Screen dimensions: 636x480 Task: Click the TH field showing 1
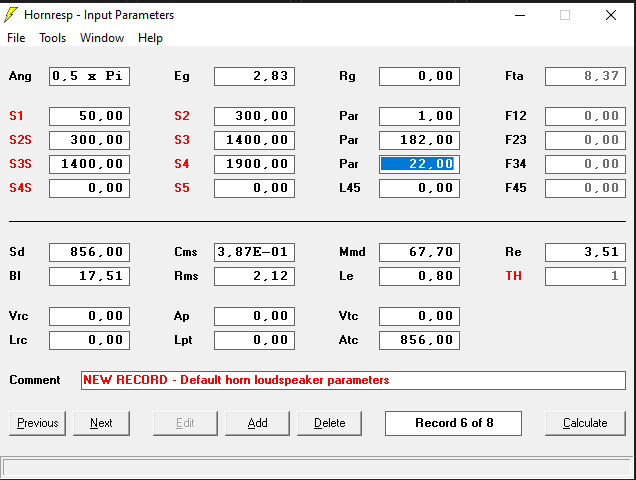[585, 276]
